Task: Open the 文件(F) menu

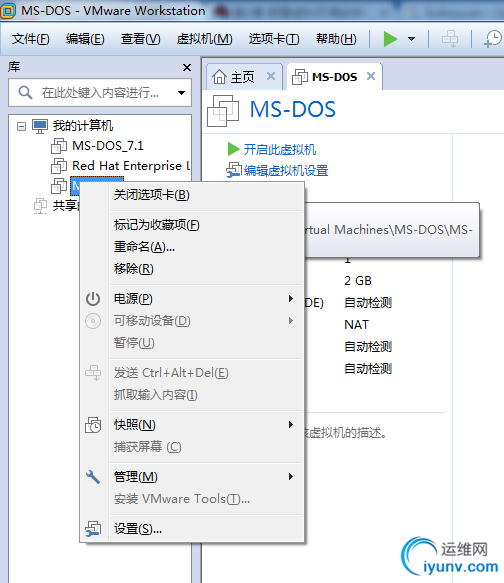Action: [30, 39]
